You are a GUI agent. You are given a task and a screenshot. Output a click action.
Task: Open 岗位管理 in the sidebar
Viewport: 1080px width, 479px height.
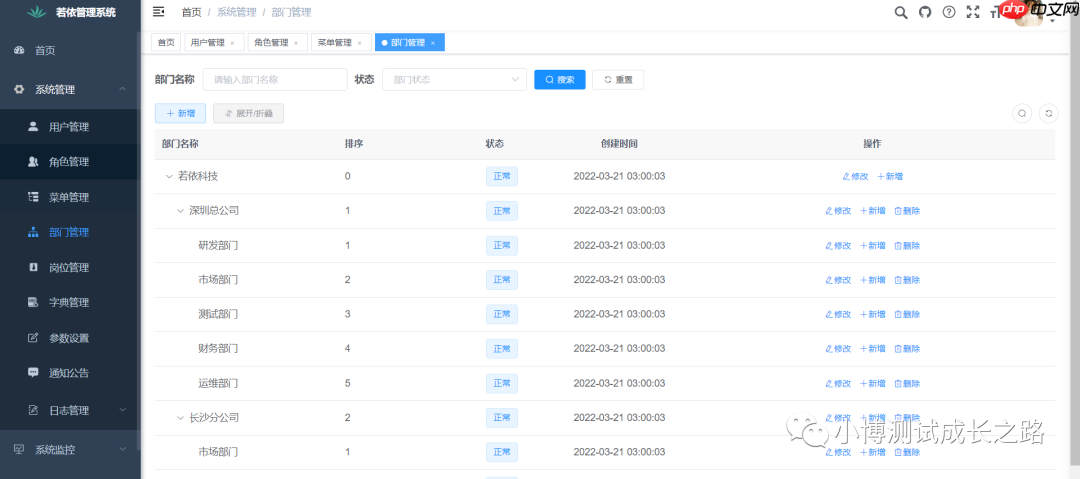(x=69, y=267)
